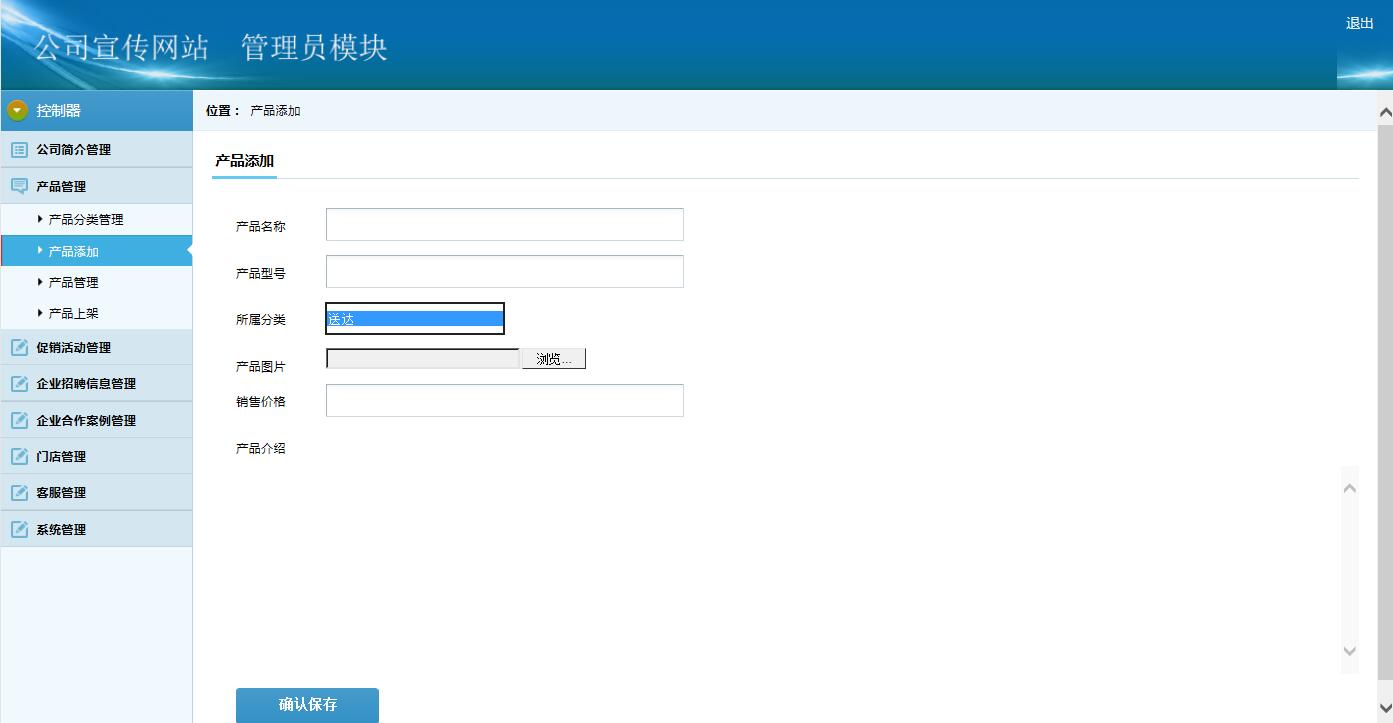The height and width of the screenshot is (723, 1393).
Task: Click the 产品添加 section tab heading
Action: [244, 161]
